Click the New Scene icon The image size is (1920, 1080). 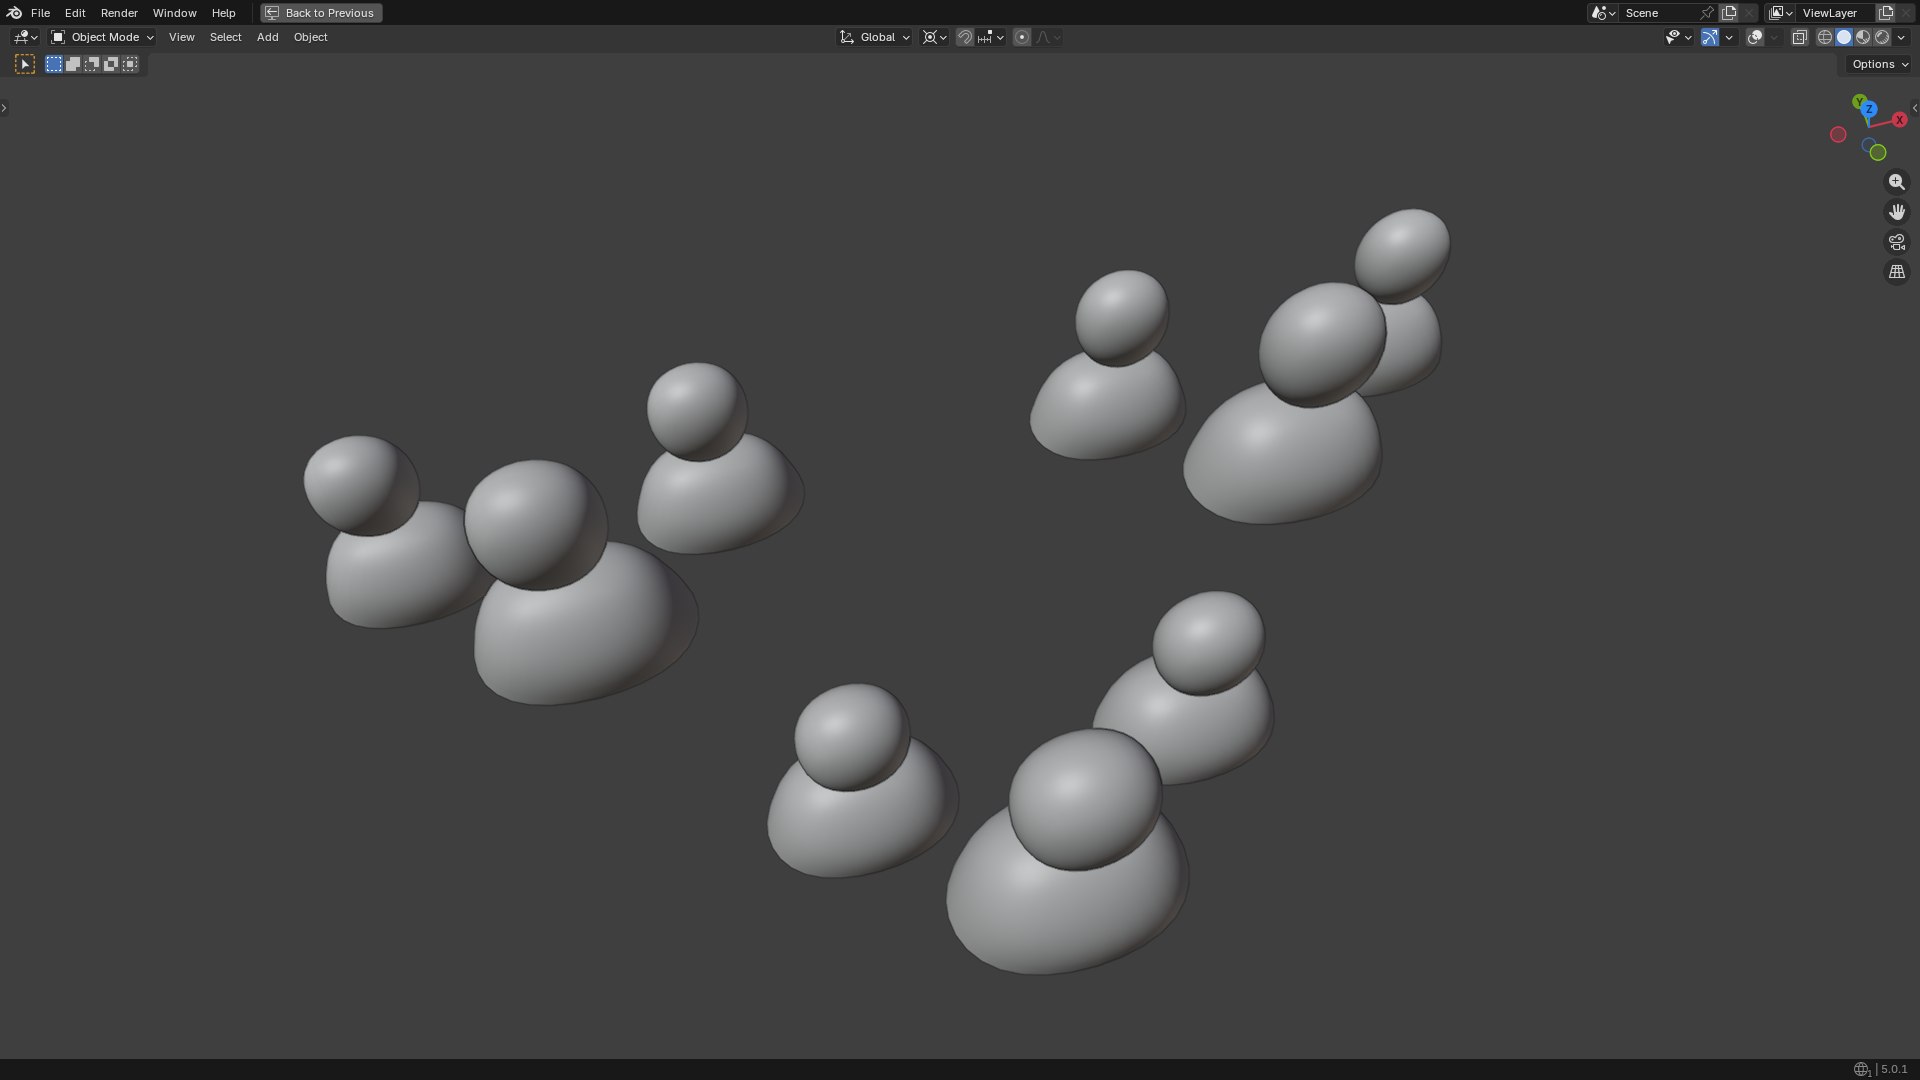[1729, 13]
